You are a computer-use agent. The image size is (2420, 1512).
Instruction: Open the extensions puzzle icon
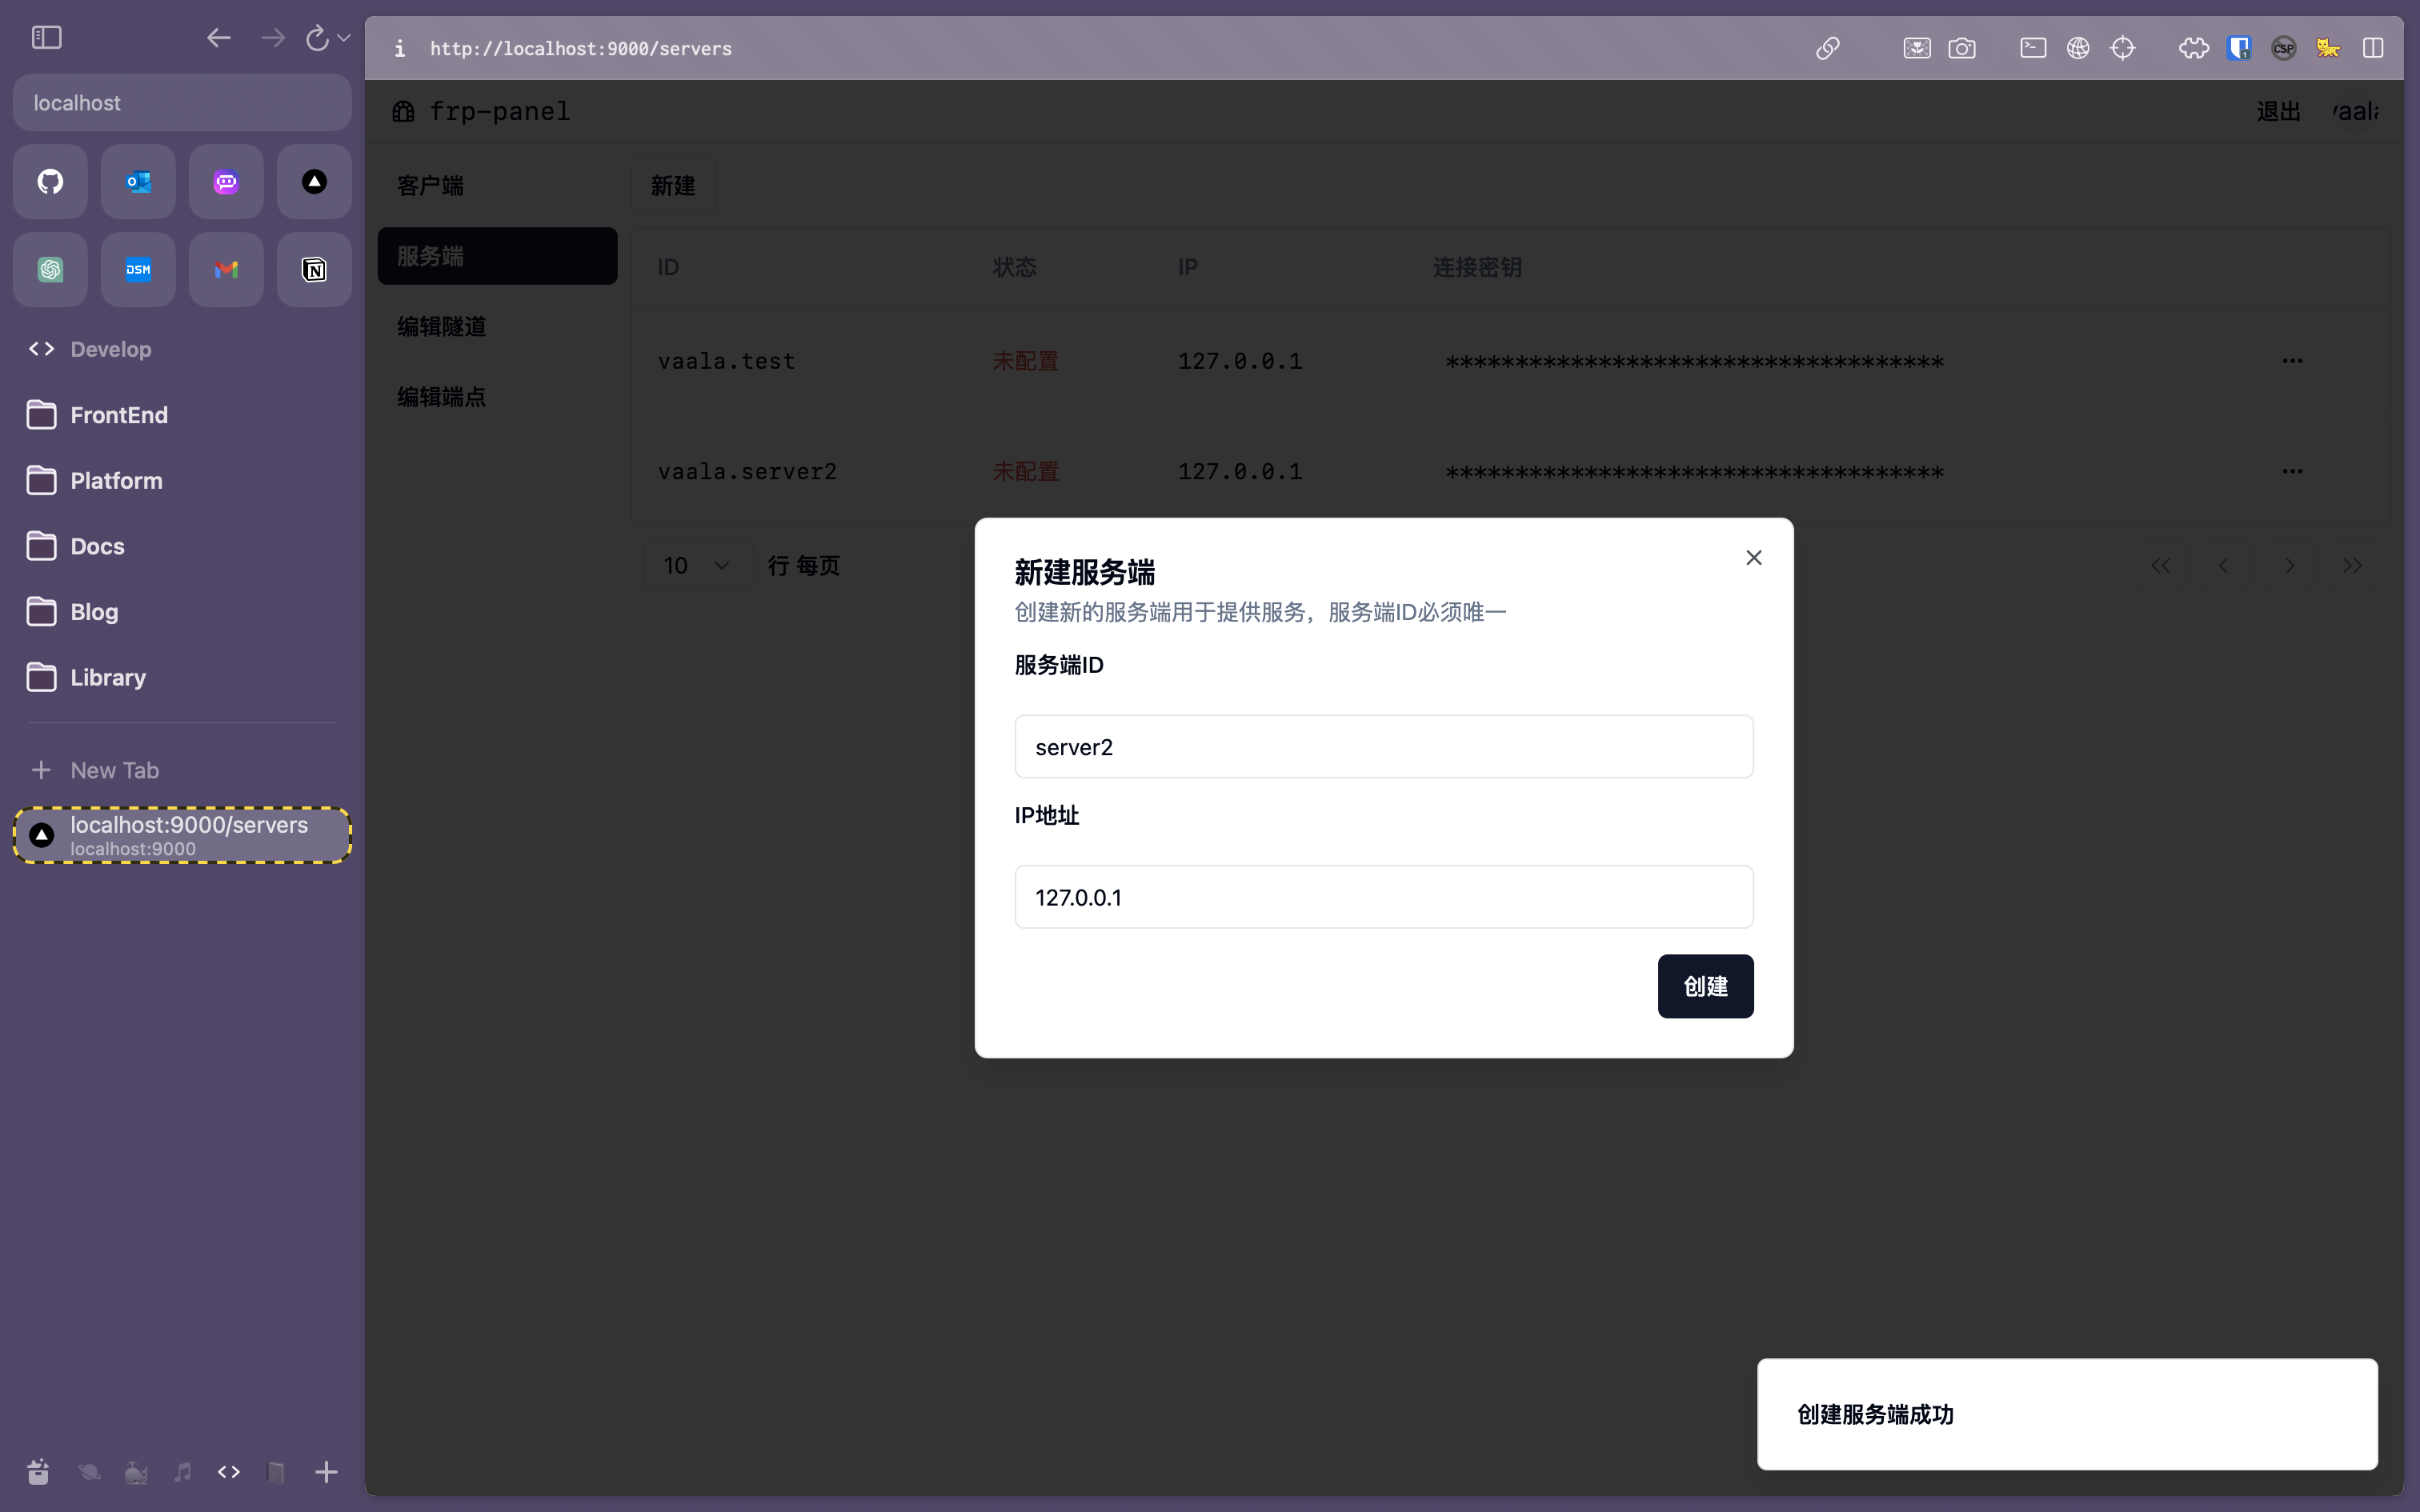(x=2193, y=48)
